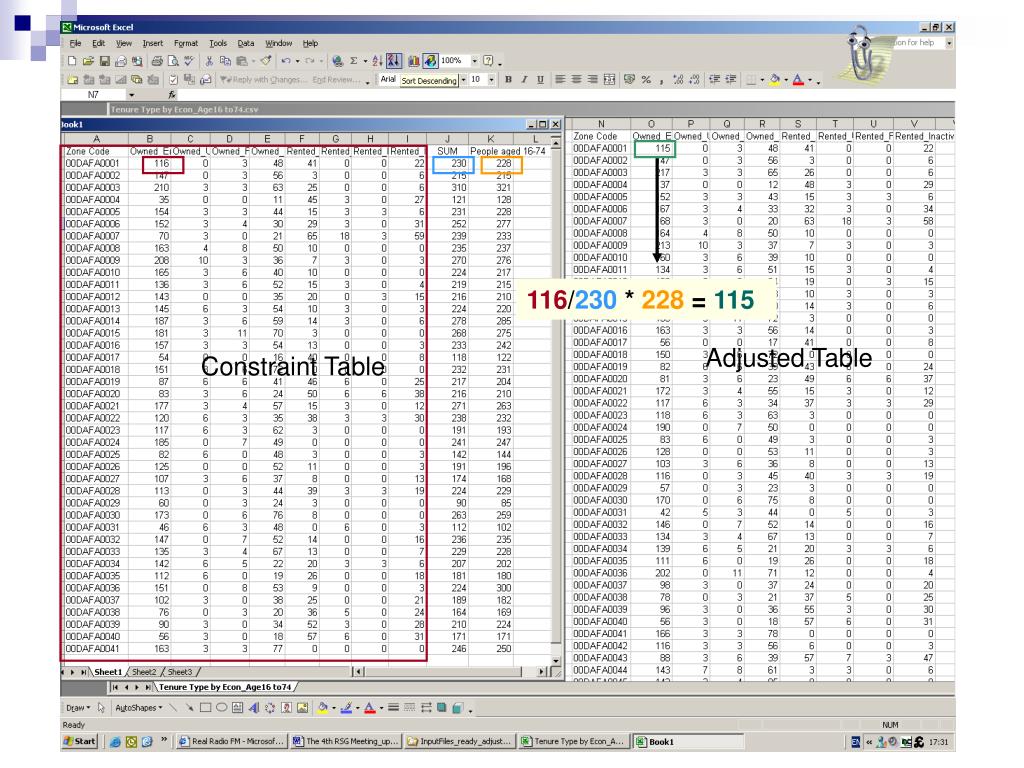1024x768 pixels.
Task: Toggle Bold formatting
Action: [508, 80]
